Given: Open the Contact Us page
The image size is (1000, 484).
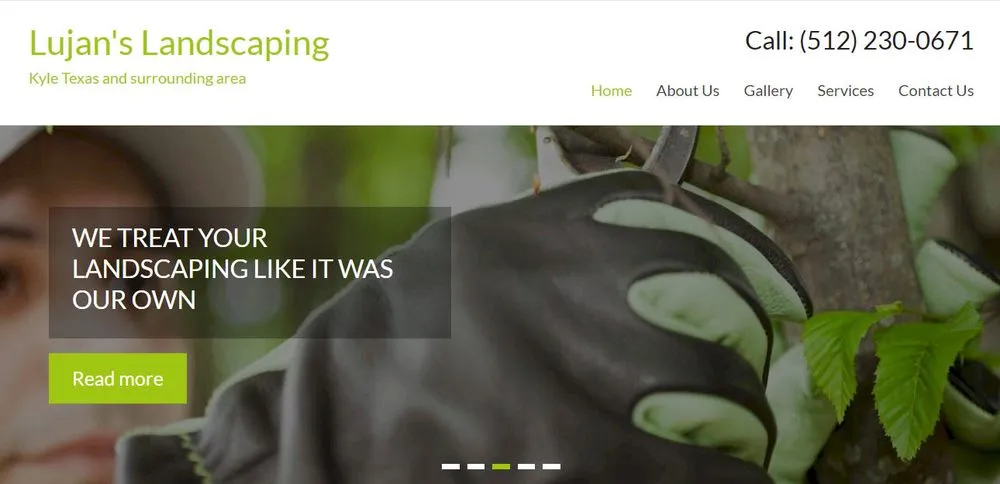Looking at the screenshot, I should click(936, 91).
